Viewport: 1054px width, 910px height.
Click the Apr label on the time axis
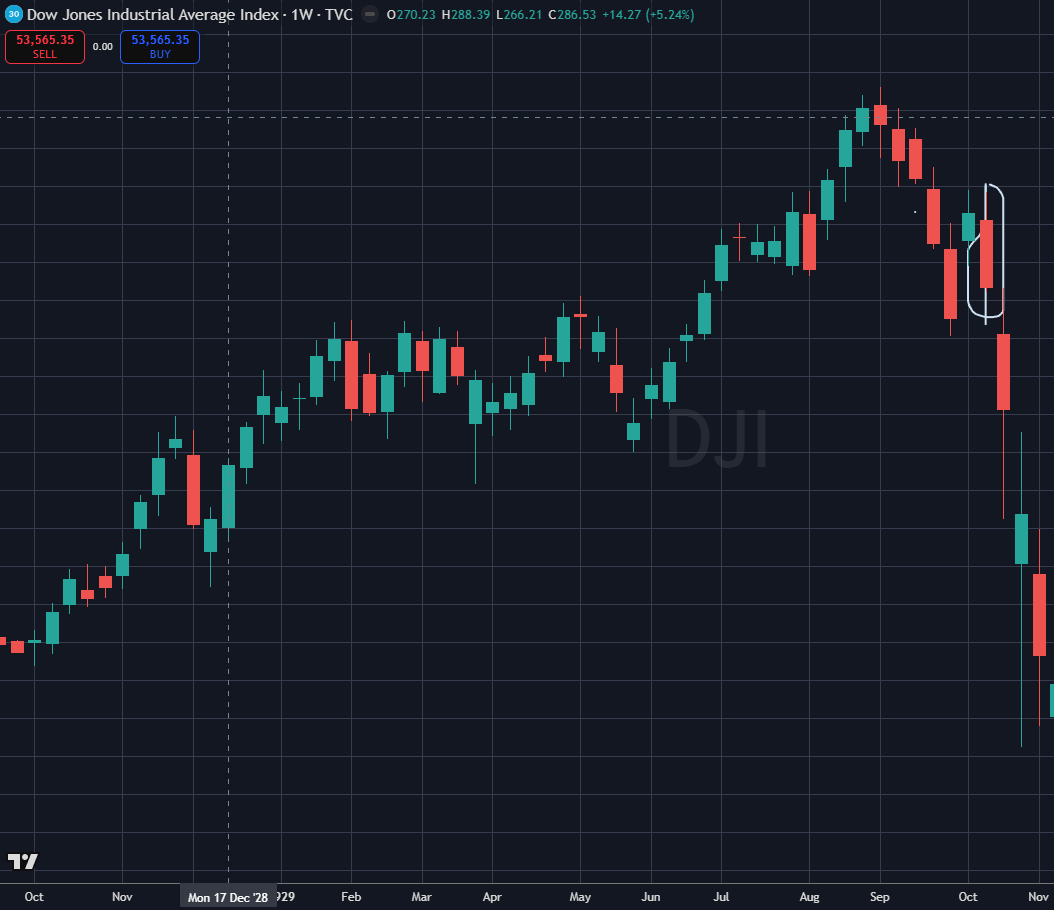[x=492, y=897]
